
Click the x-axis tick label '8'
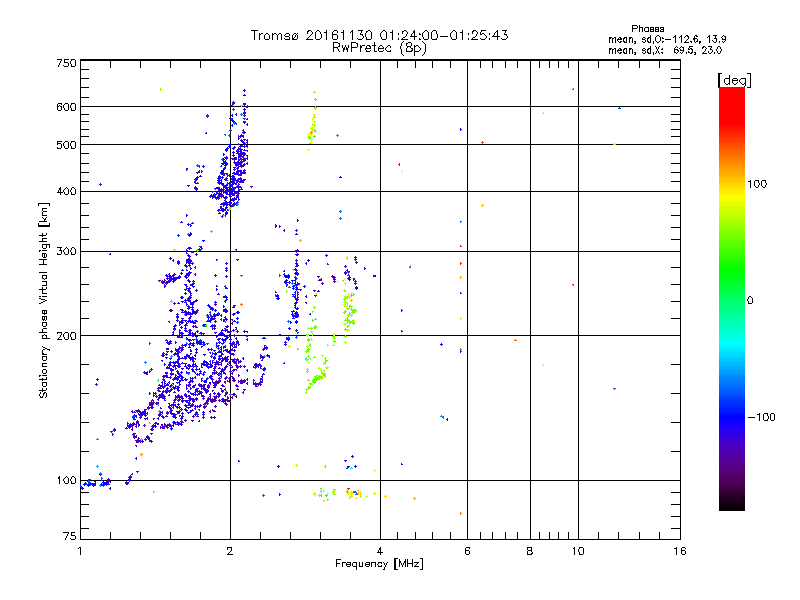pos(530,551)
